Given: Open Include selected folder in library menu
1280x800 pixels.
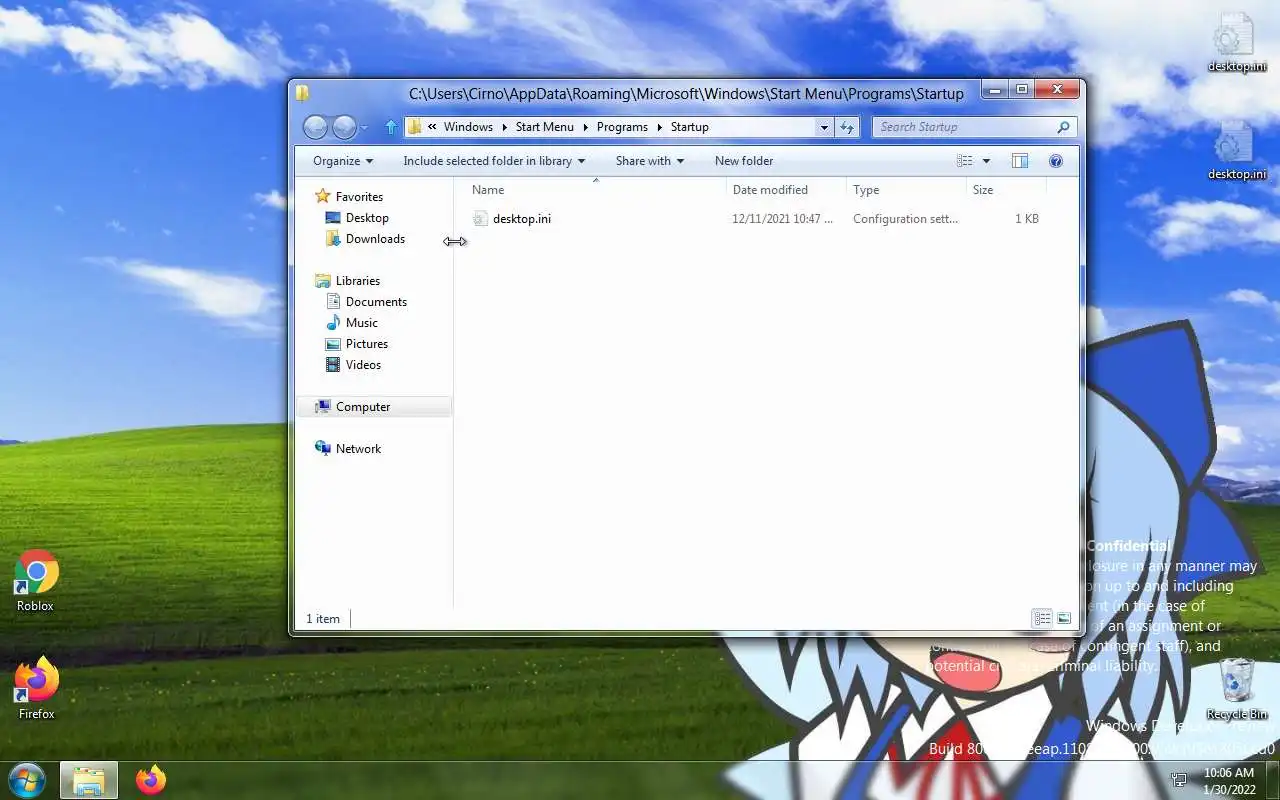Looking at the screenshot, I should tap(494, 161).
